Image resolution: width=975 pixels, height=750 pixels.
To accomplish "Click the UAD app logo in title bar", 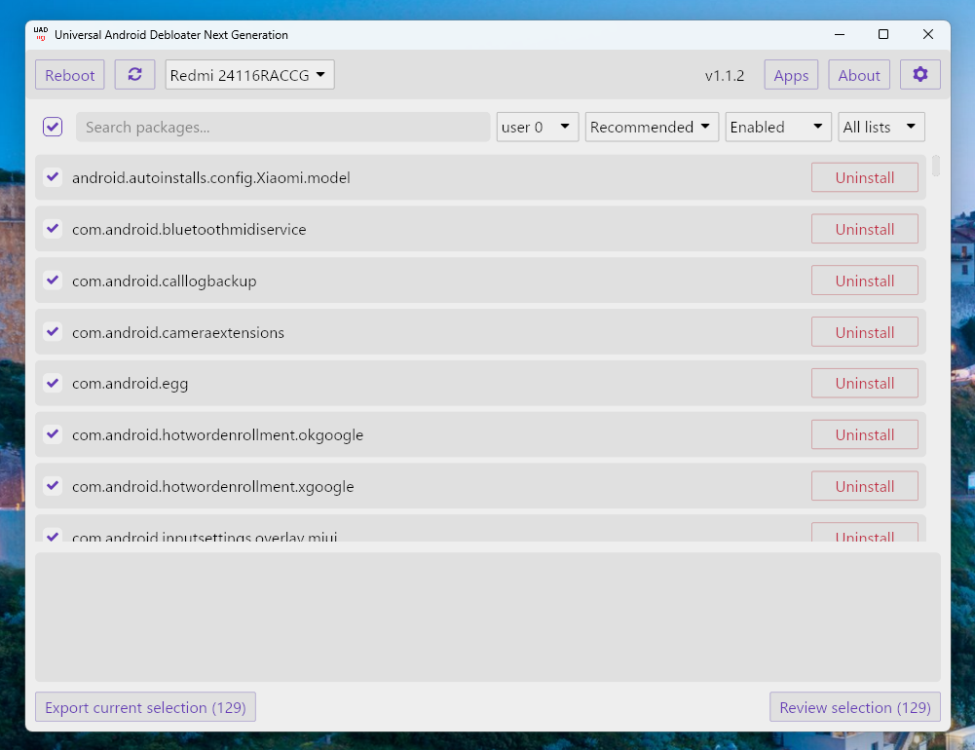I will pyautogui.click(x=41, y=34).
